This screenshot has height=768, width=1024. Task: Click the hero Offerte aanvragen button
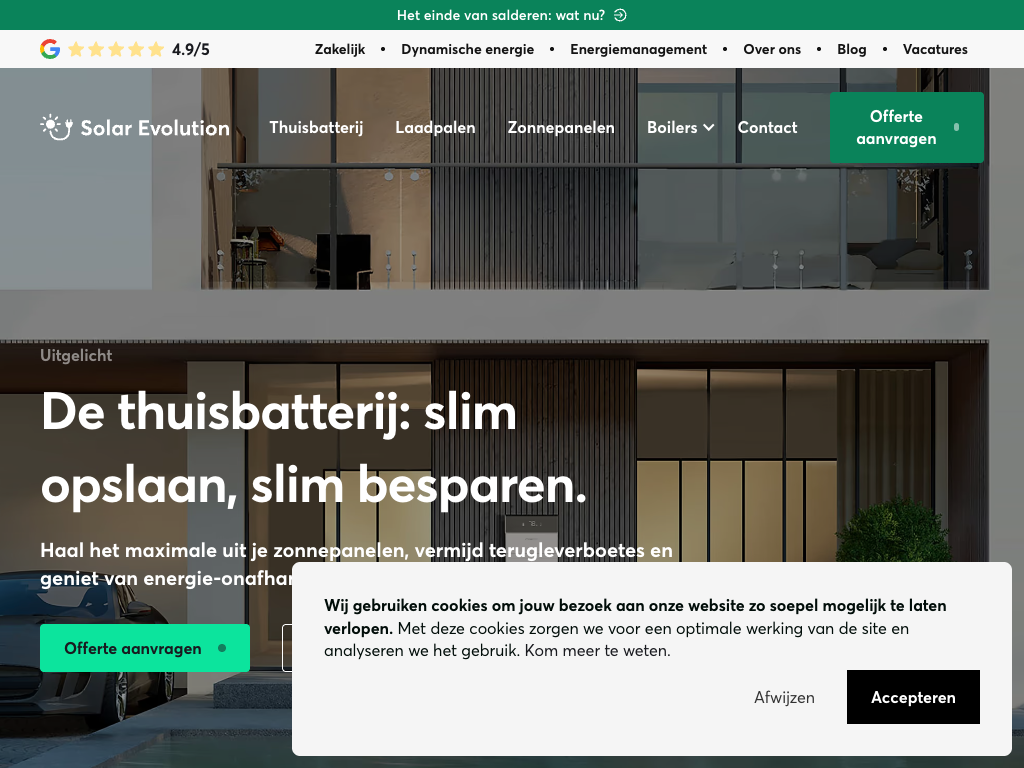click(x=145, y=648)
